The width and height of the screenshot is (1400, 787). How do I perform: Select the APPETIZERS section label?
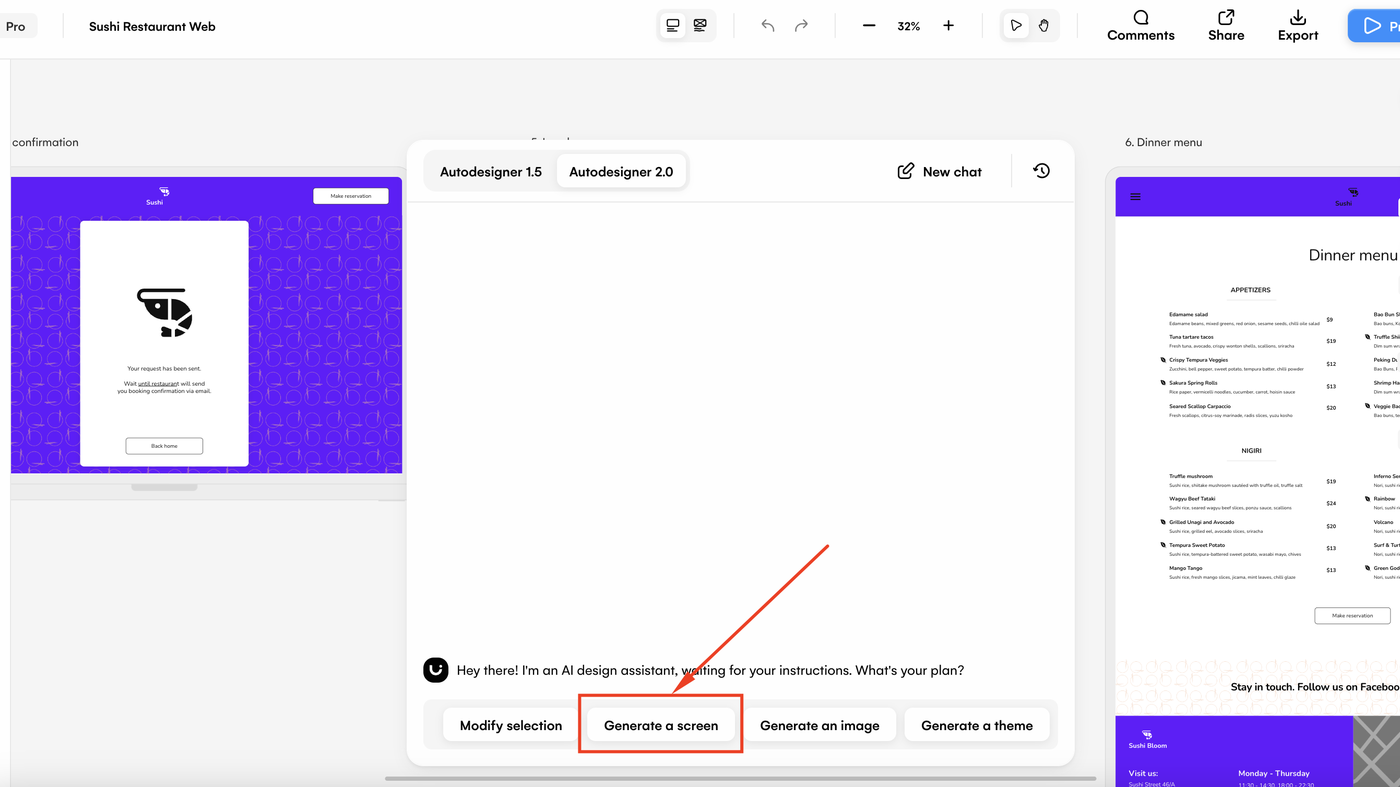pos(1250,290)
